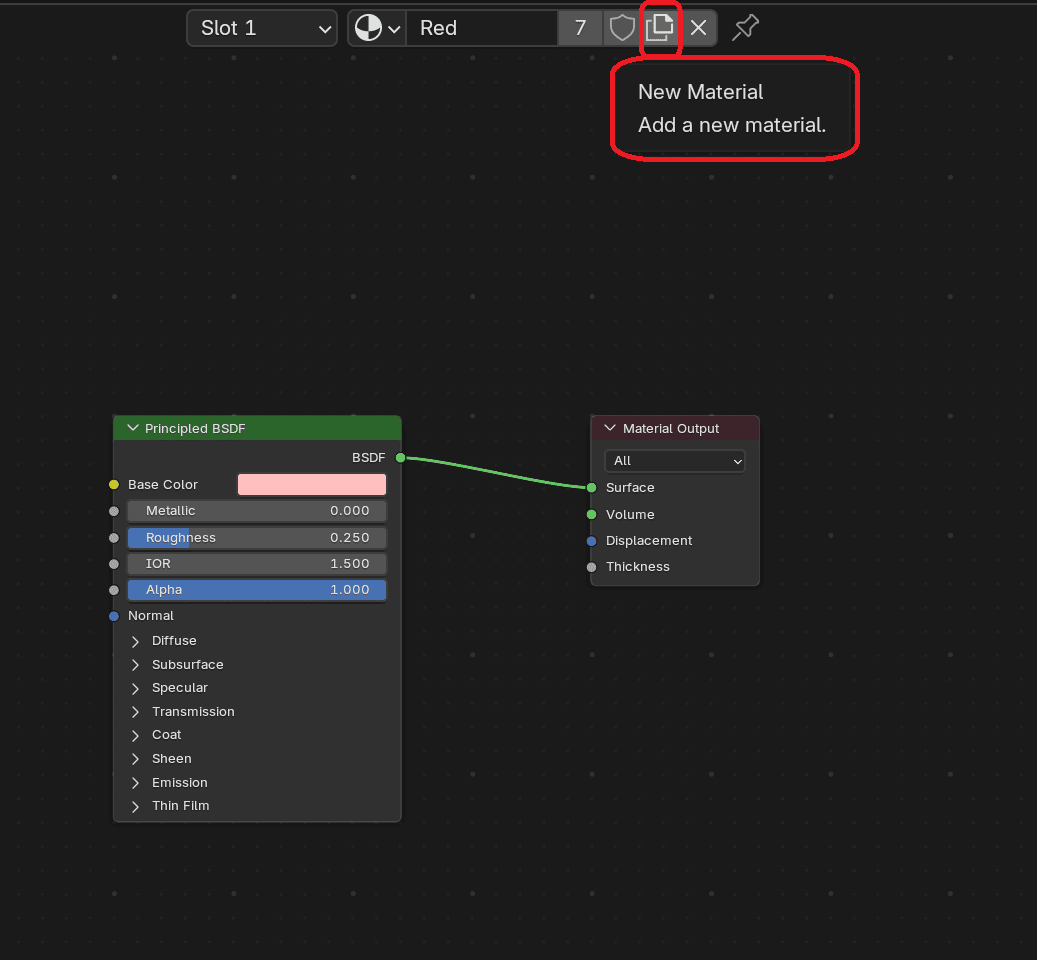Click the Volume input socket
1037x960 pixels.
coord(591,514)
